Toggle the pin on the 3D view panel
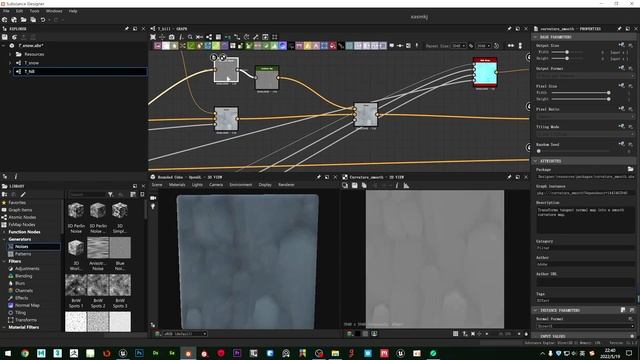The image size is (640, 360). 319,177
